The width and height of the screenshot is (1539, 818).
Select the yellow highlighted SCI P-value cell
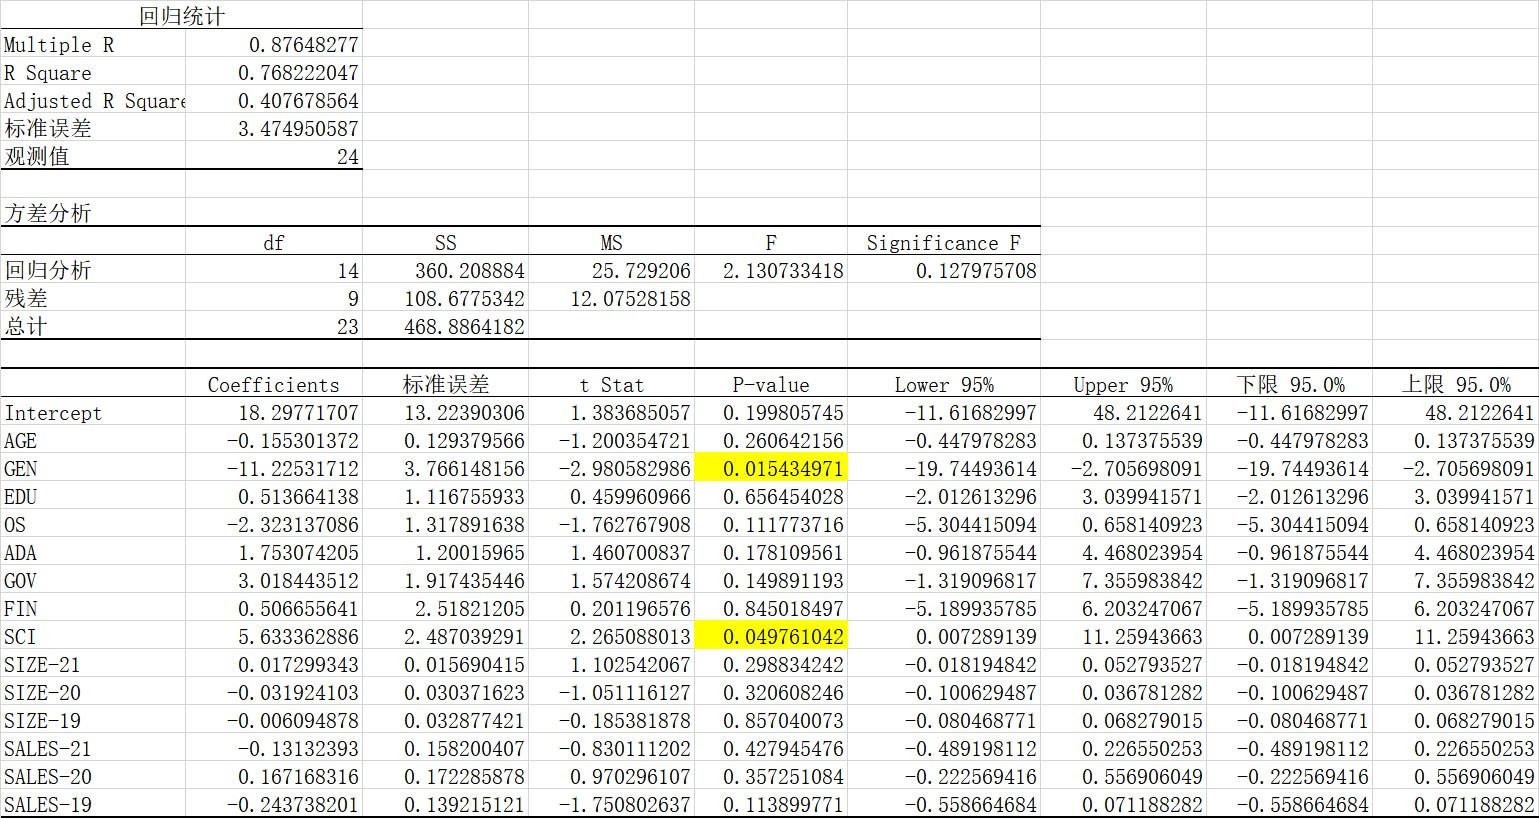(x=771, y=637)
